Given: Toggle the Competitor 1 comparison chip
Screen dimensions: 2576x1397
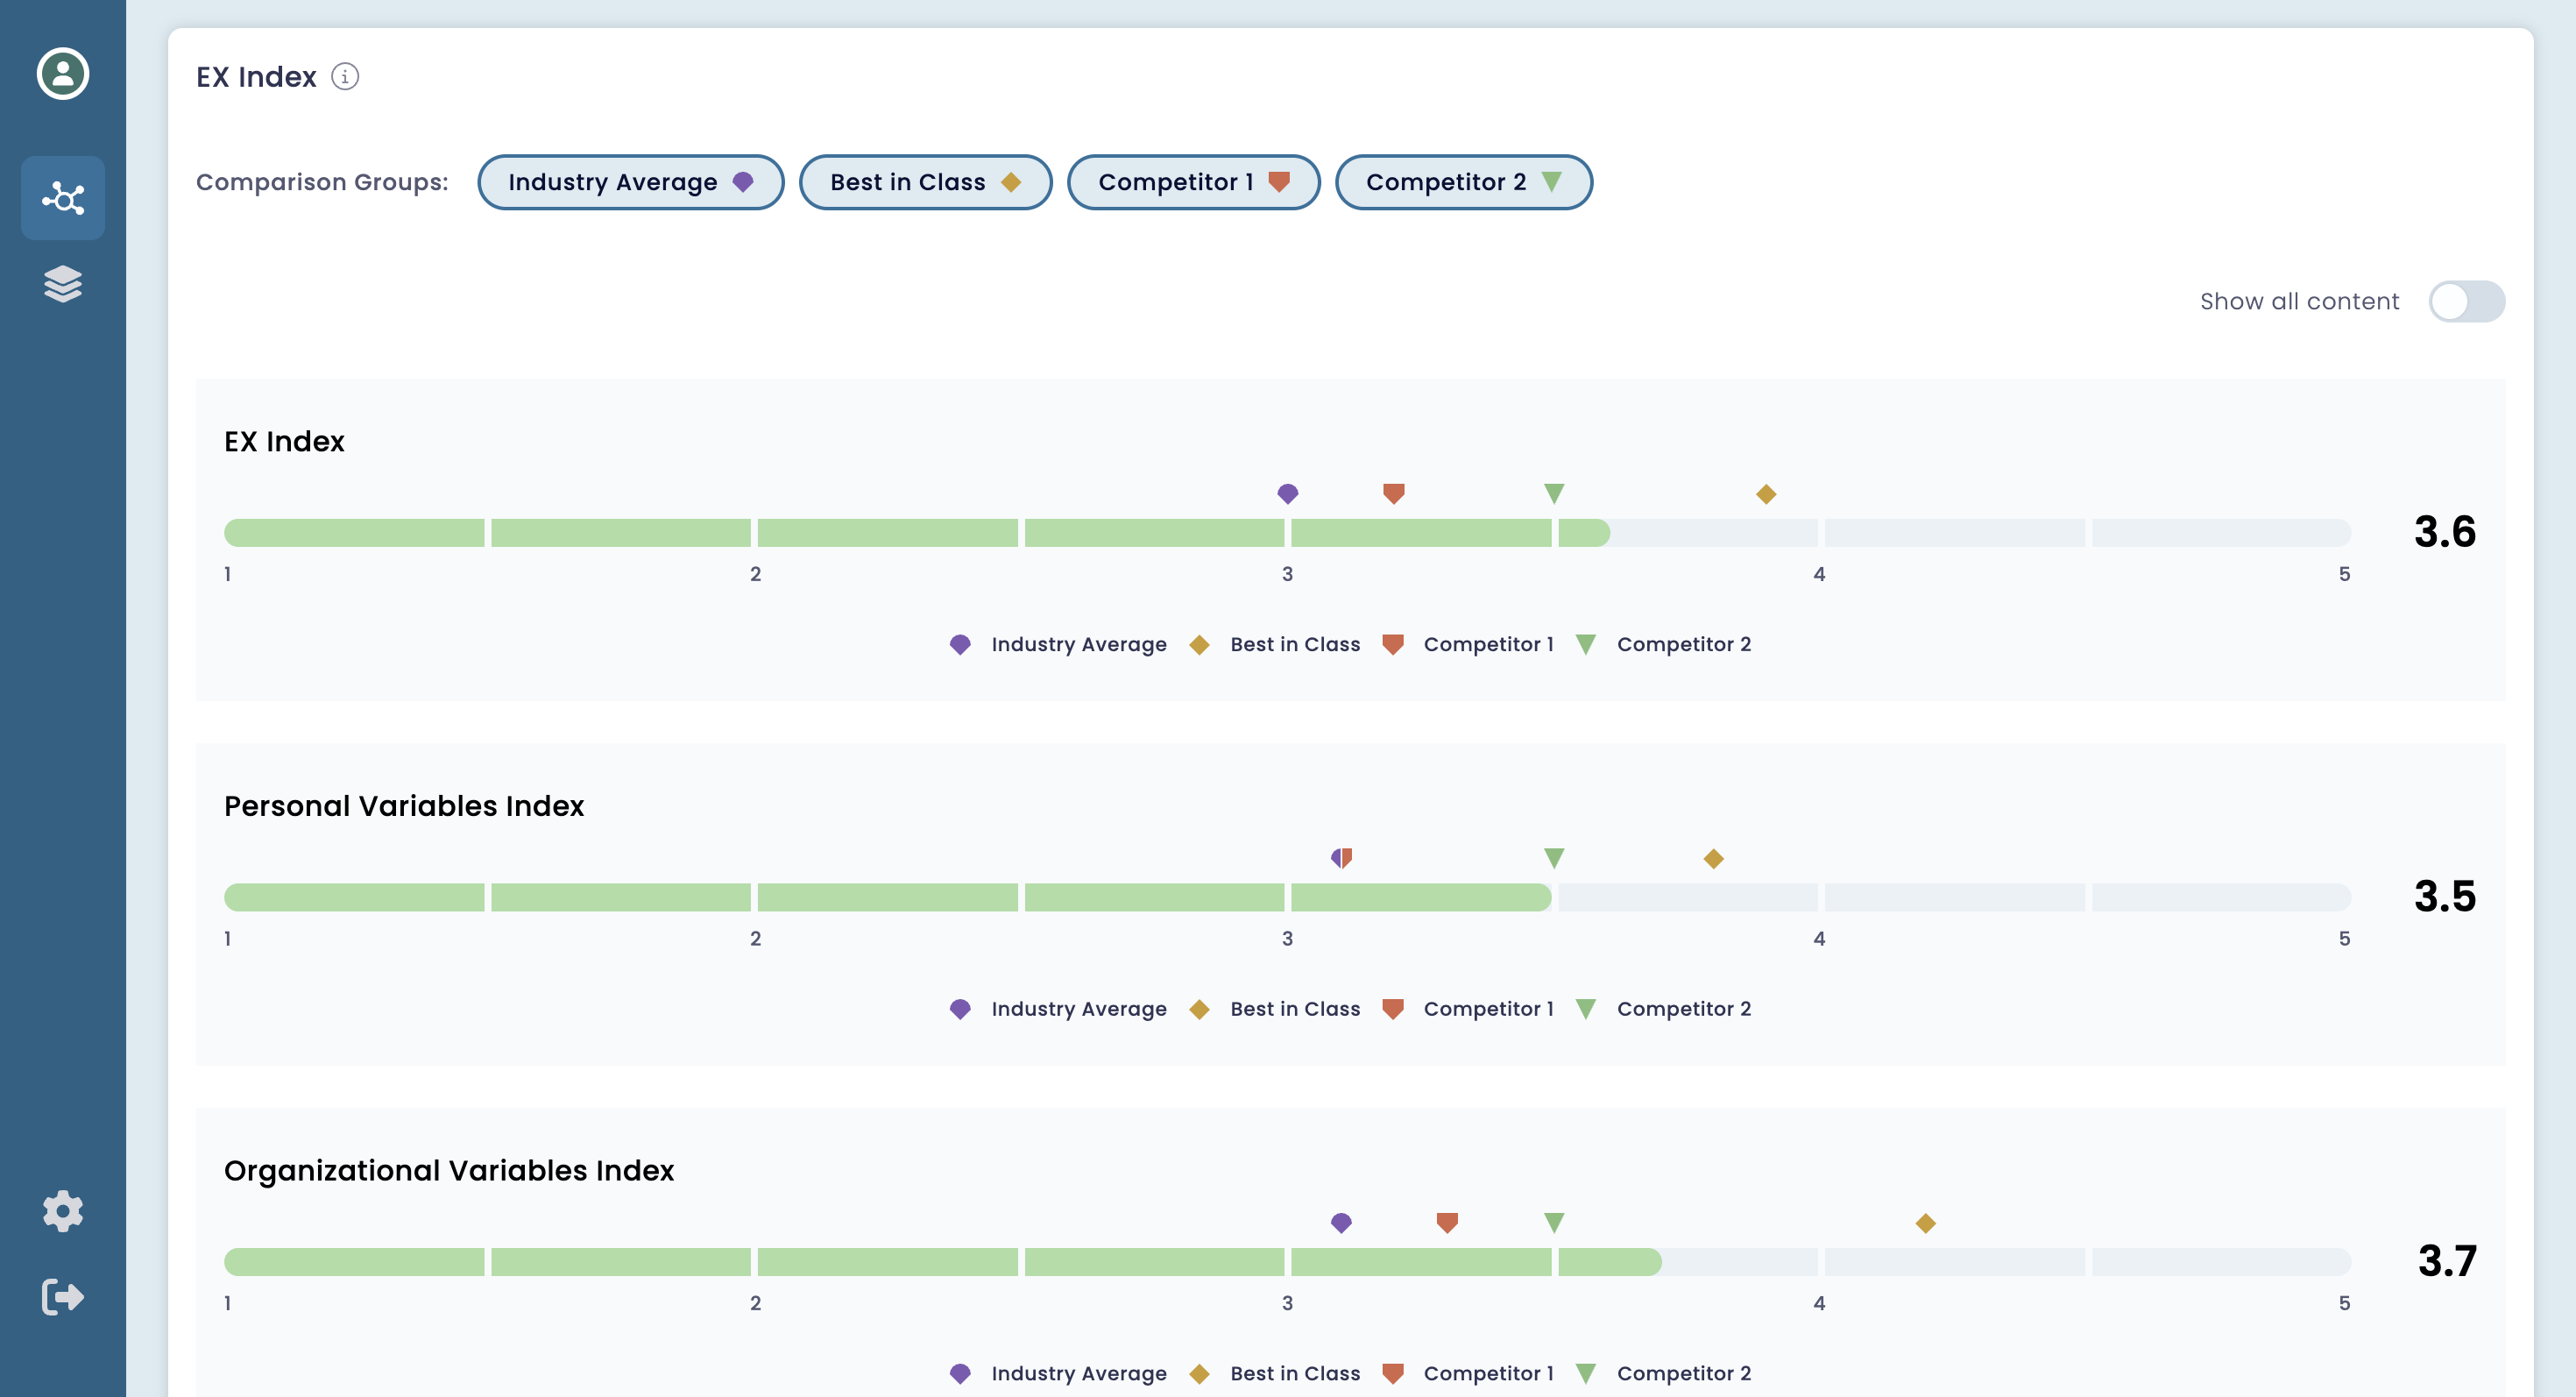Looking at the screenshot, I should [x=1193, y=182].
